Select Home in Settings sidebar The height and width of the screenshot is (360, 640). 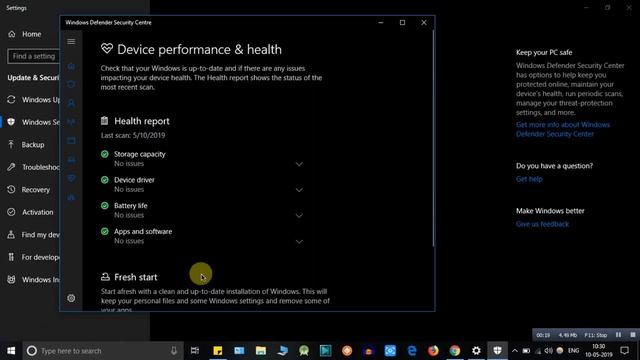pos(31,34)
